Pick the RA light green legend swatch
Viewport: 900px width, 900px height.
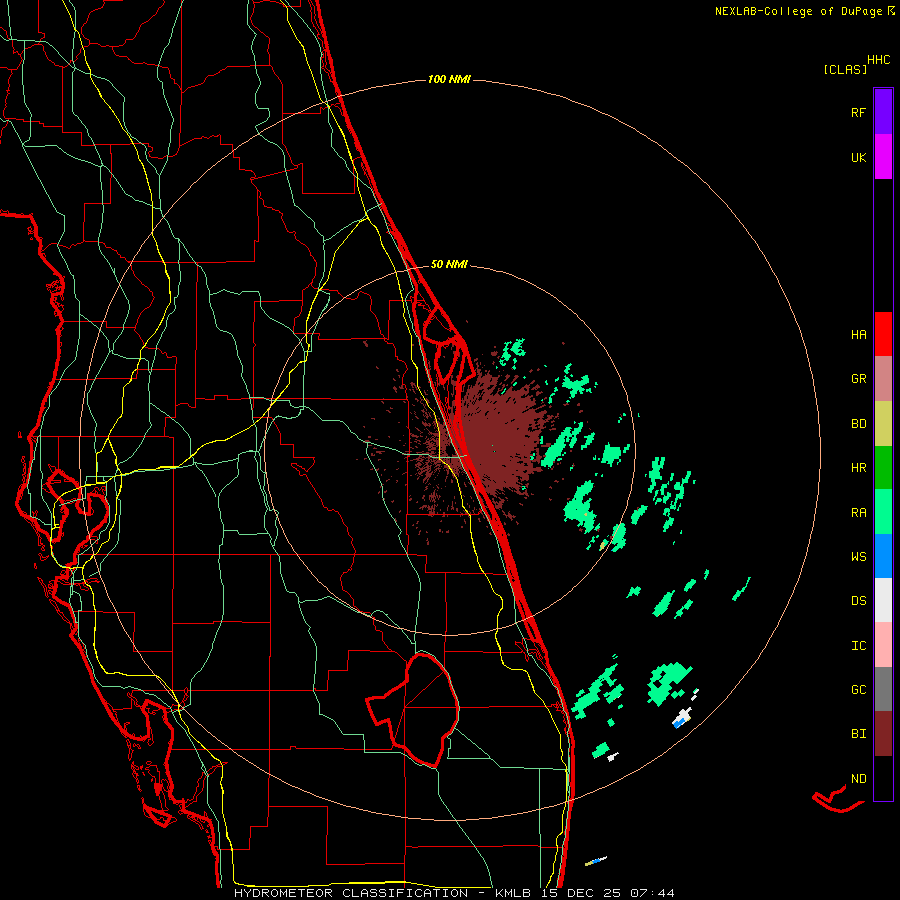(883, 512)
